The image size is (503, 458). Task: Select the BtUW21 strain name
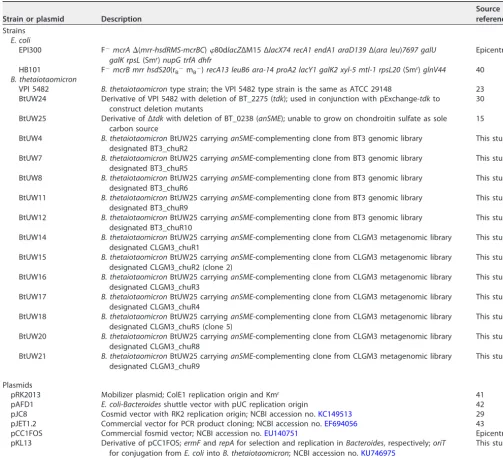[32, 356]
